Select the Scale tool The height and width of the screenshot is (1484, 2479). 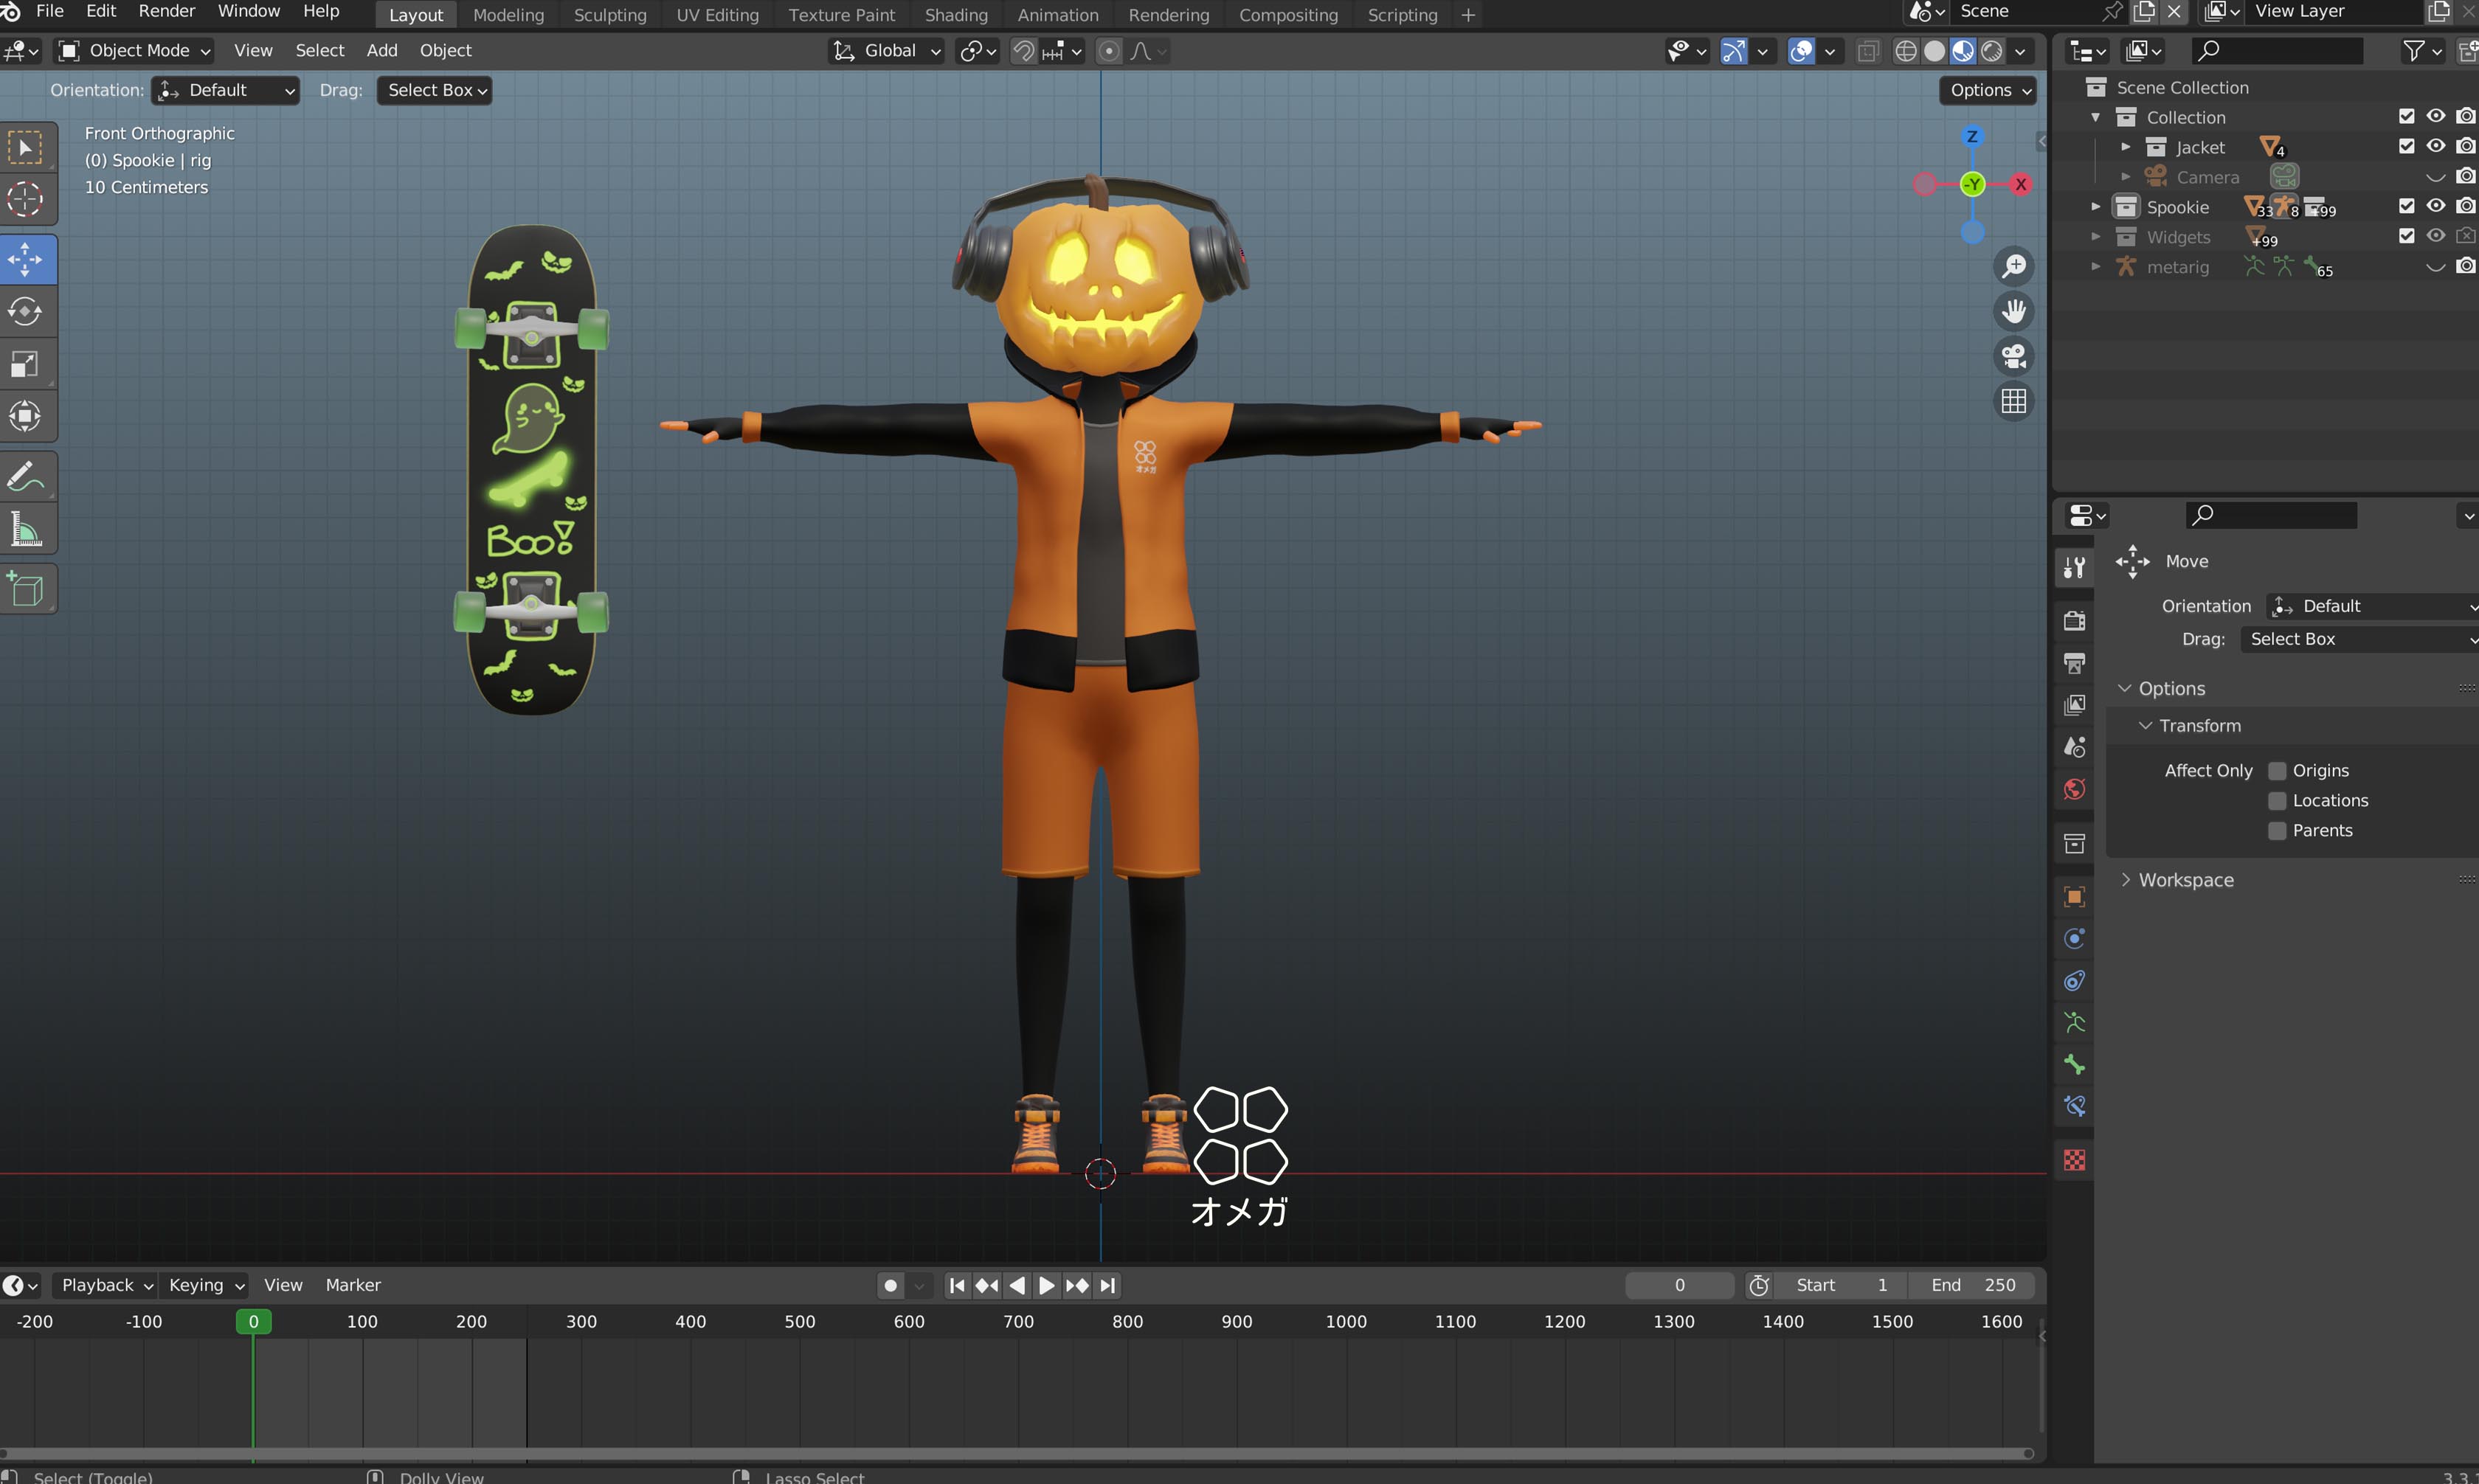[x=26, y=364]
